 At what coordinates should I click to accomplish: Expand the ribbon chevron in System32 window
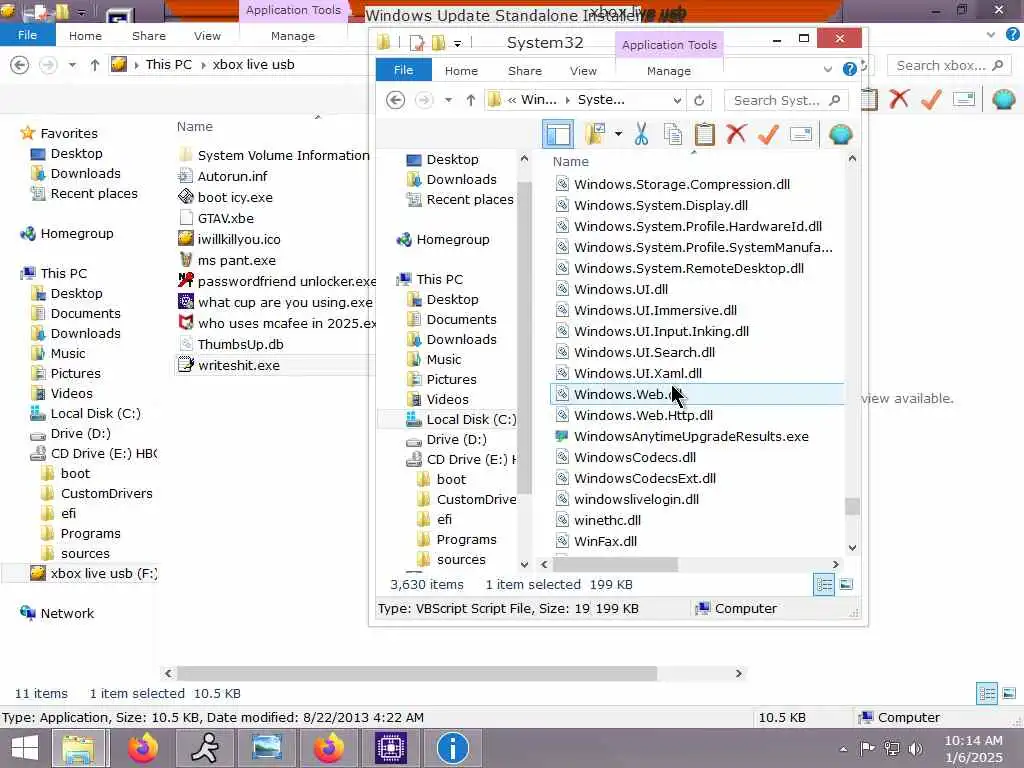click(827, 69)
